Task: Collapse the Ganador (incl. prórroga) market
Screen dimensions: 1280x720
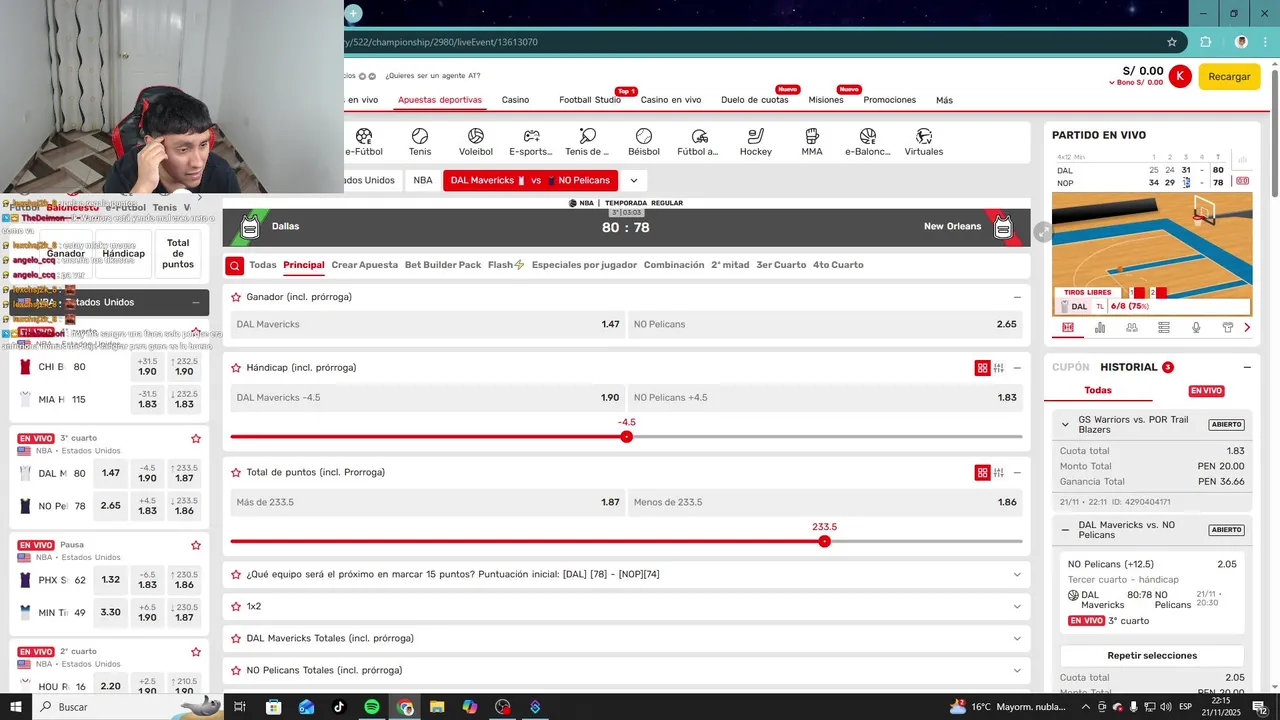Action: coord(1017,297)
